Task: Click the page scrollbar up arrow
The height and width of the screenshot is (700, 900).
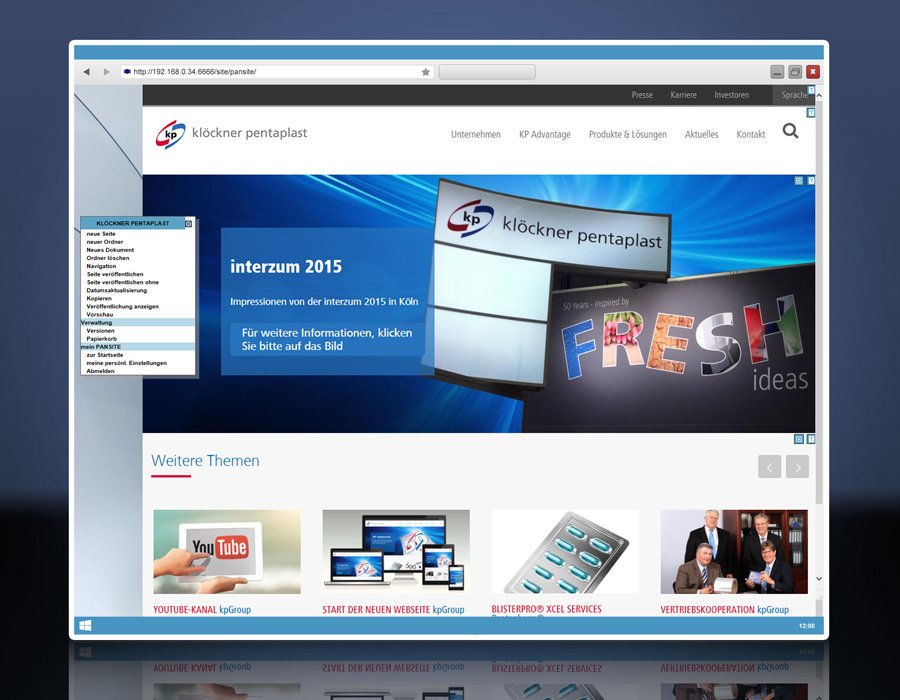Action: pos(819,96)
